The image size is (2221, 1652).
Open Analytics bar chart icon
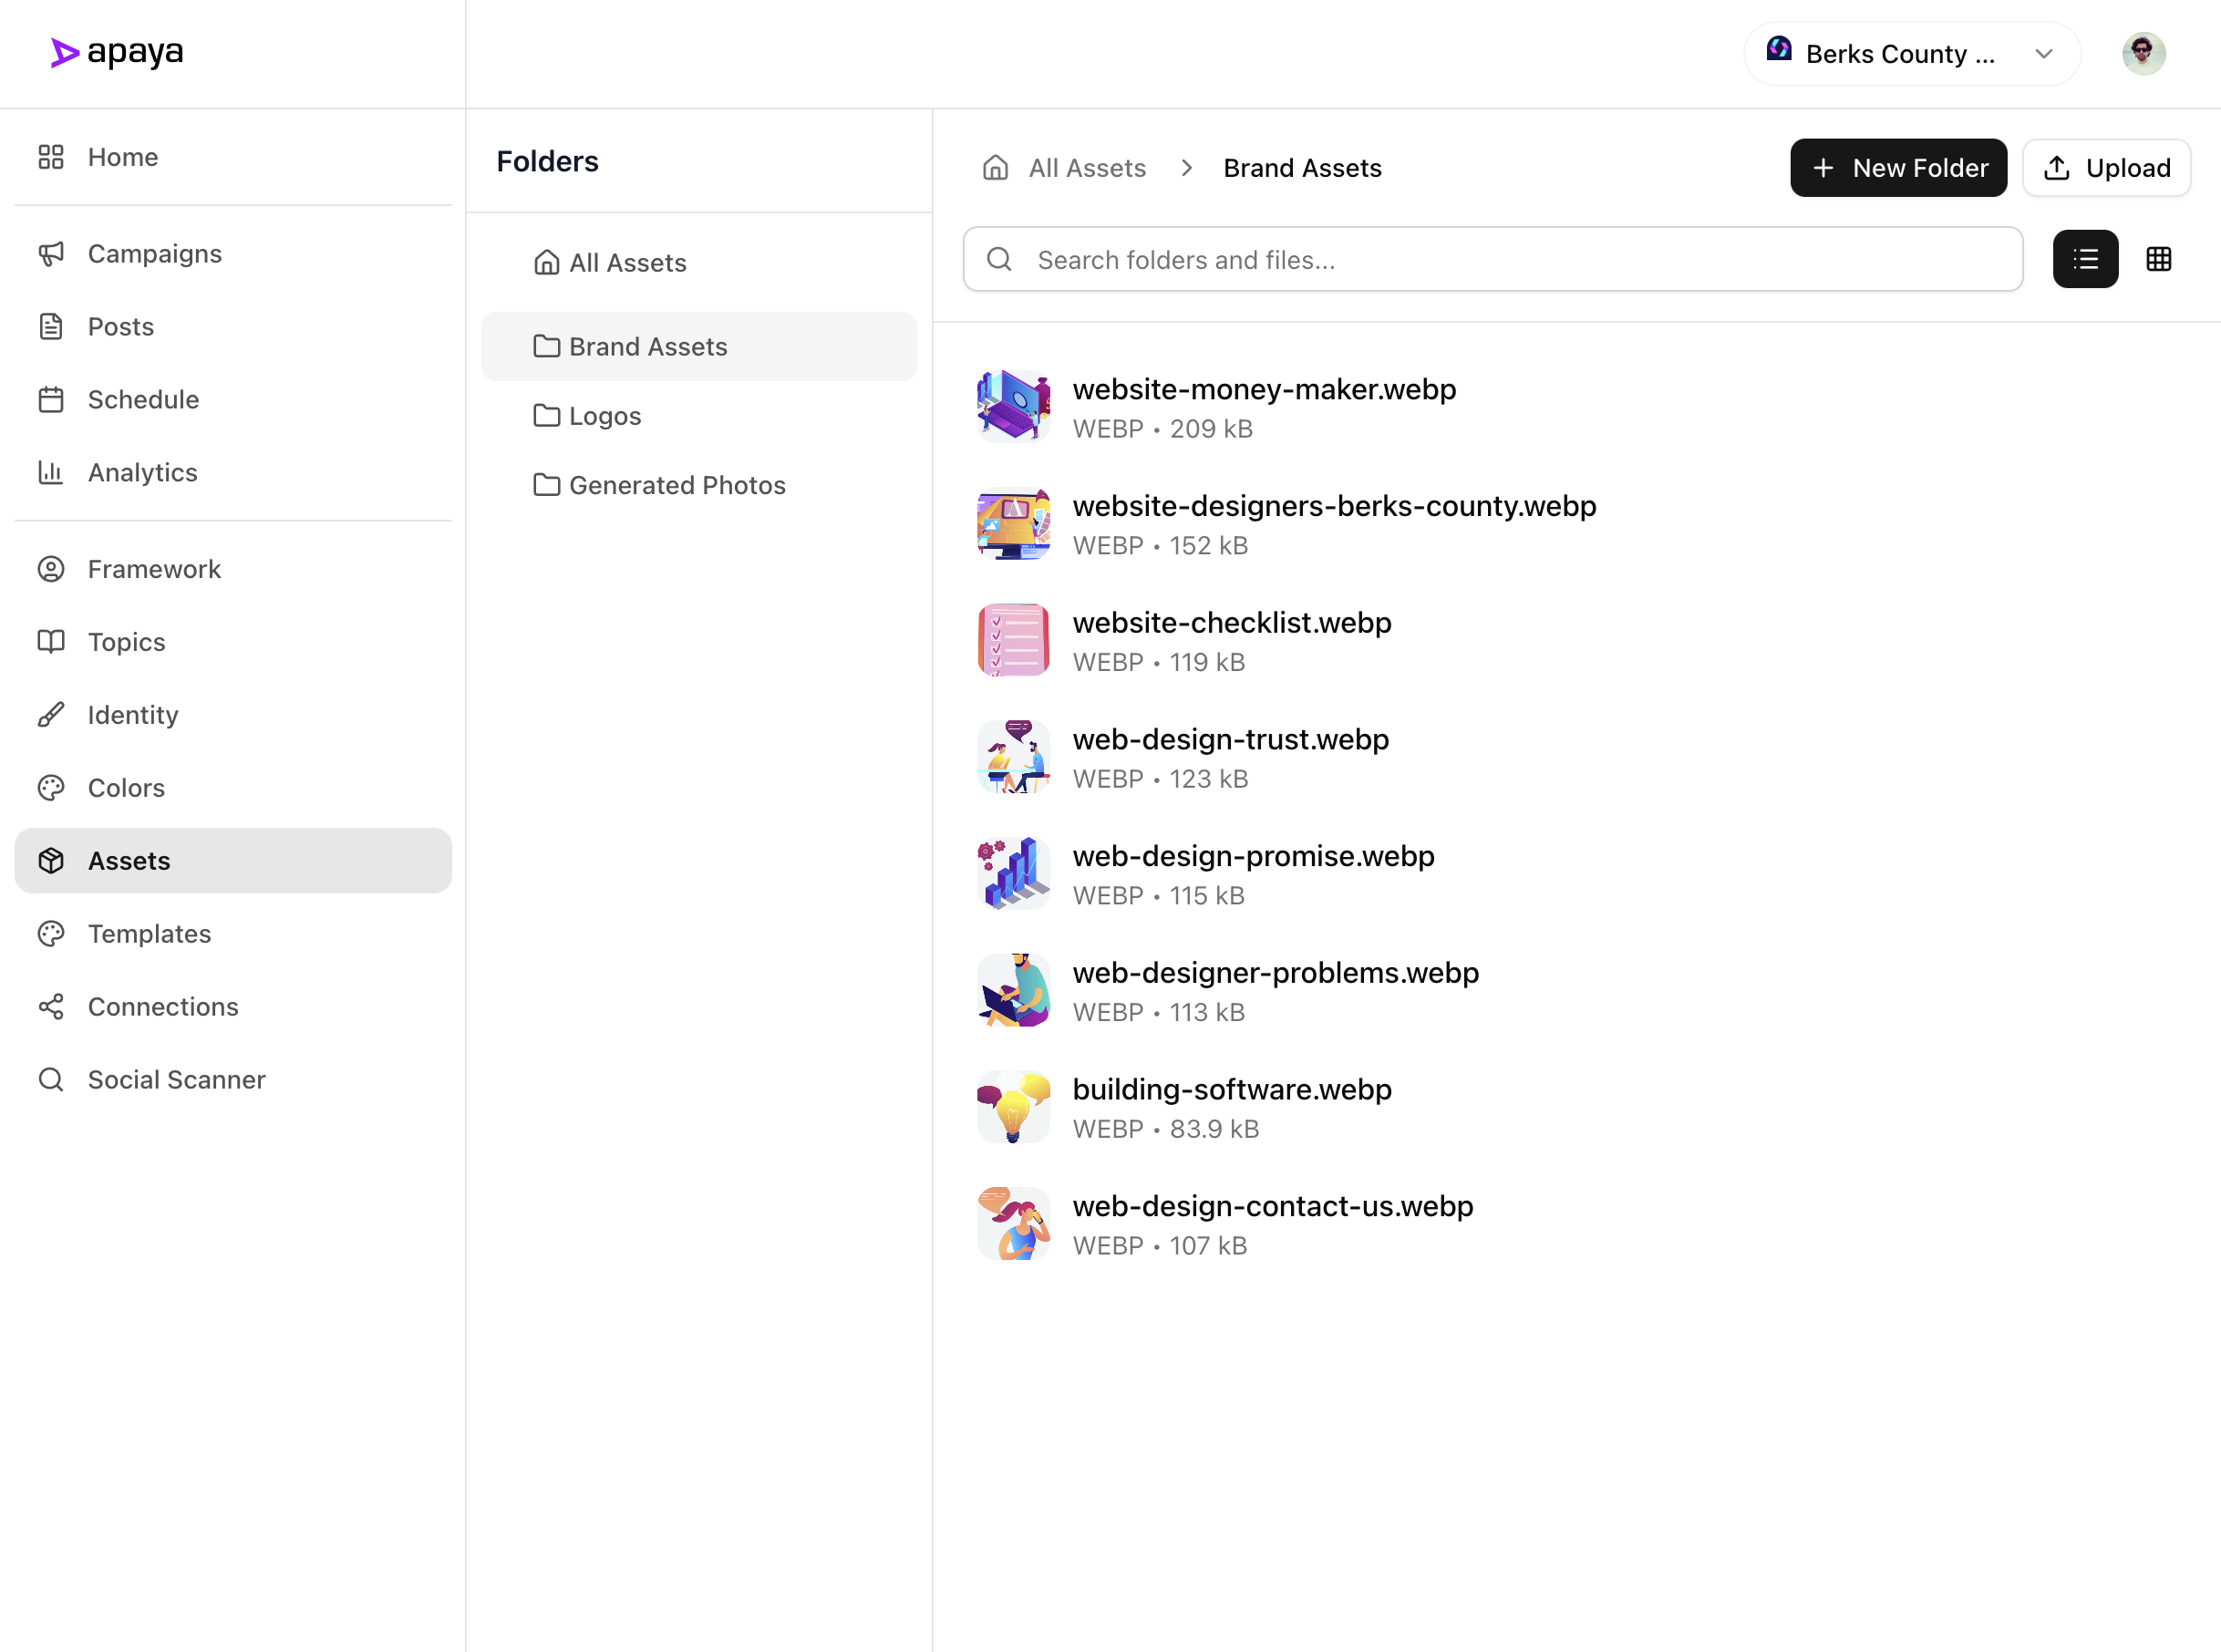click(x=51, y=472)
